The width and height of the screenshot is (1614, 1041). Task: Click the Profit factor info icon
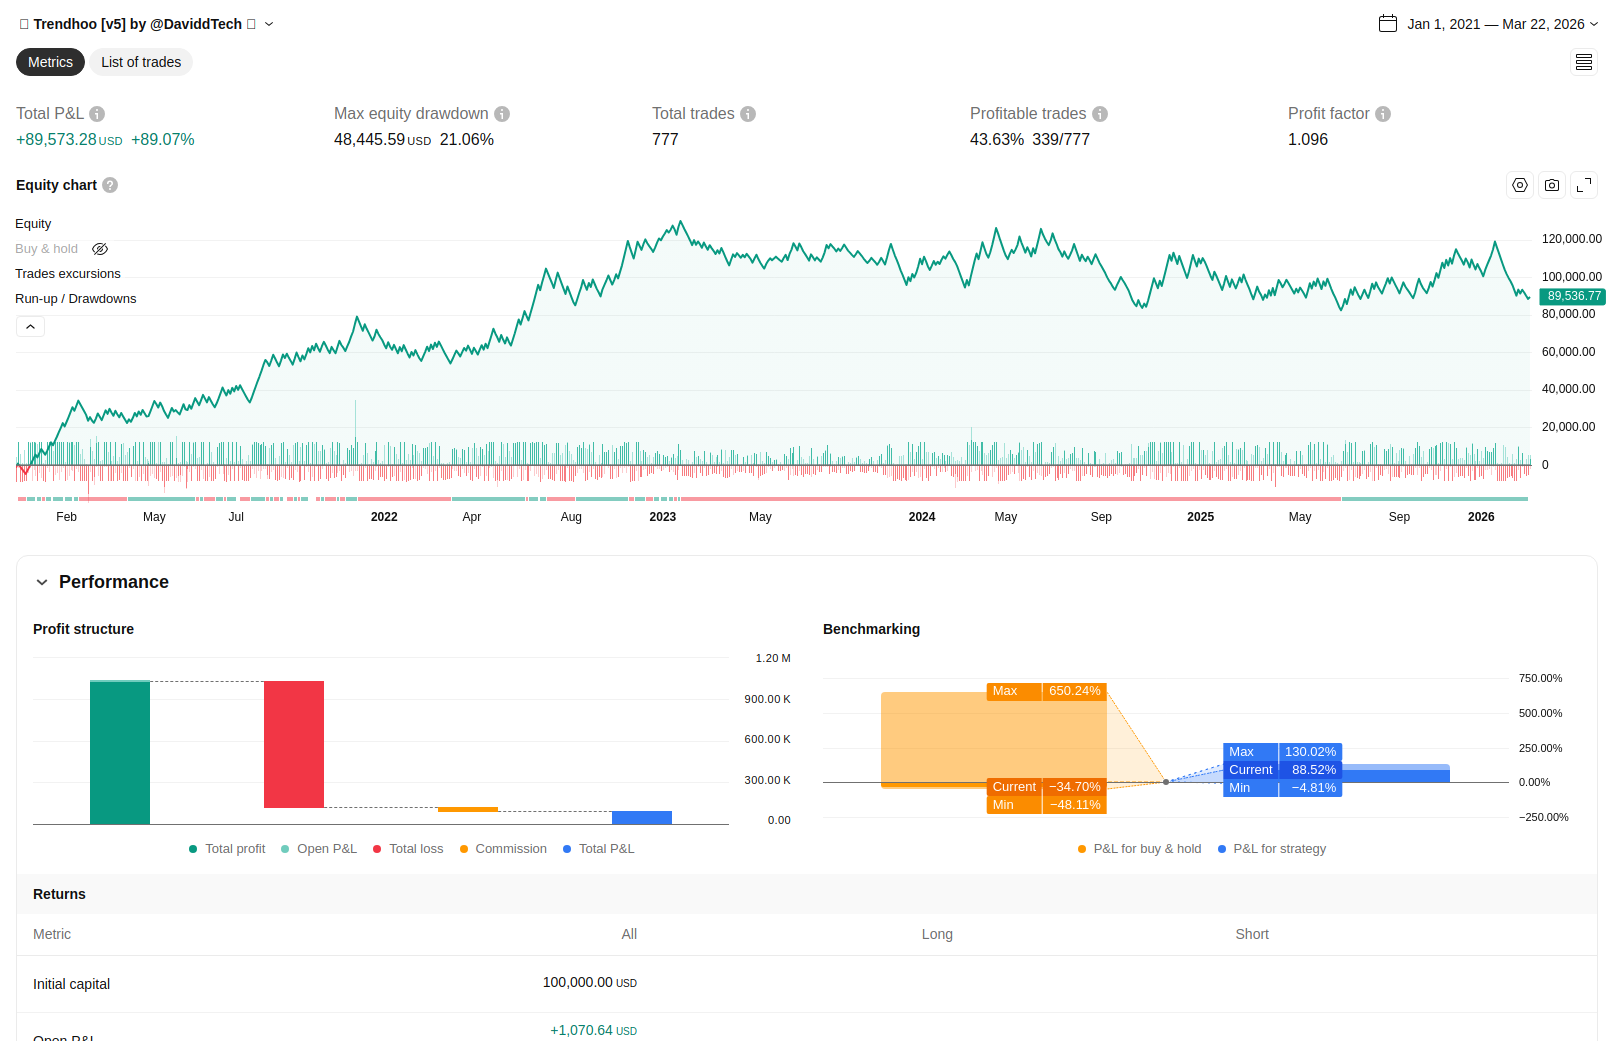tap(1383, 114)
